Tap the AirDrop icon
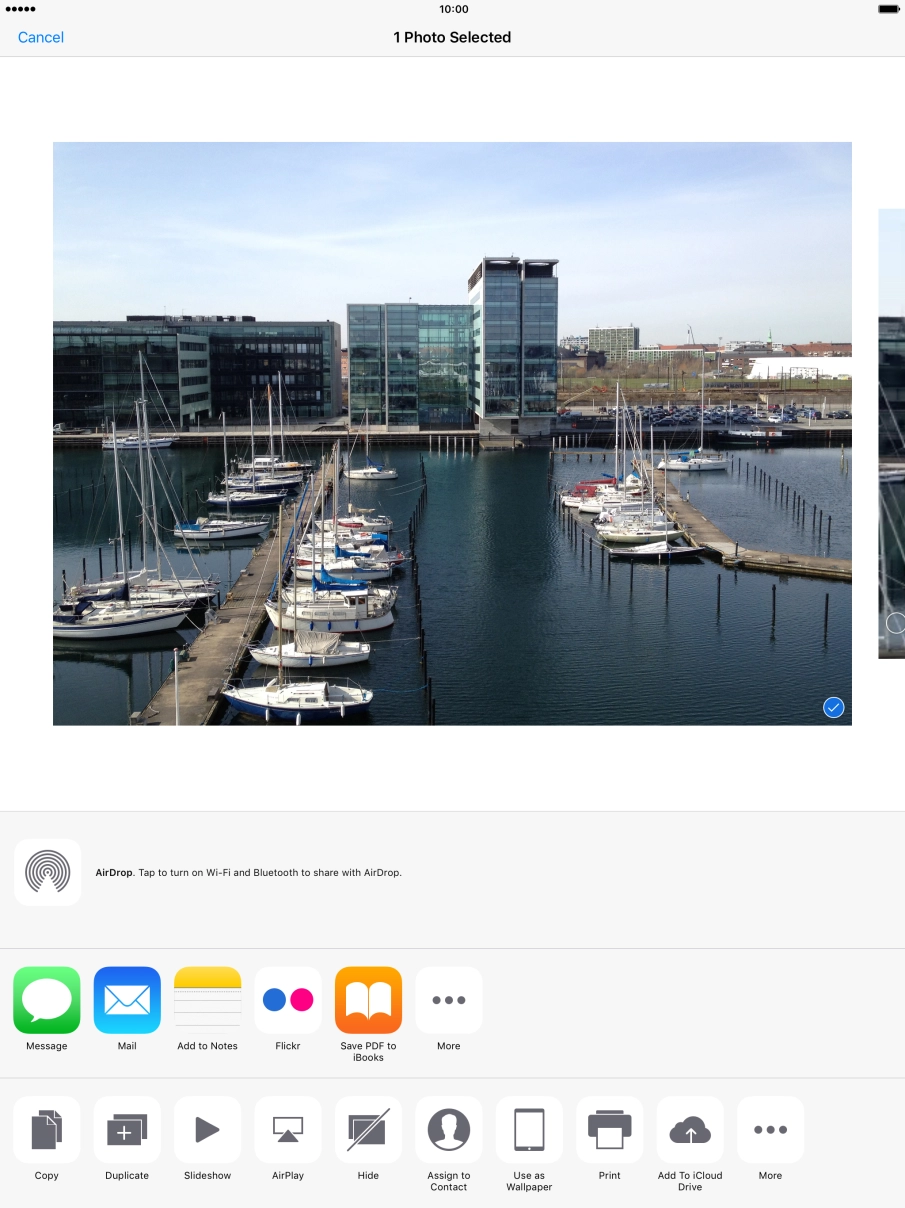The width and height of the screenshot is (905, 1208). click(48, 872)
